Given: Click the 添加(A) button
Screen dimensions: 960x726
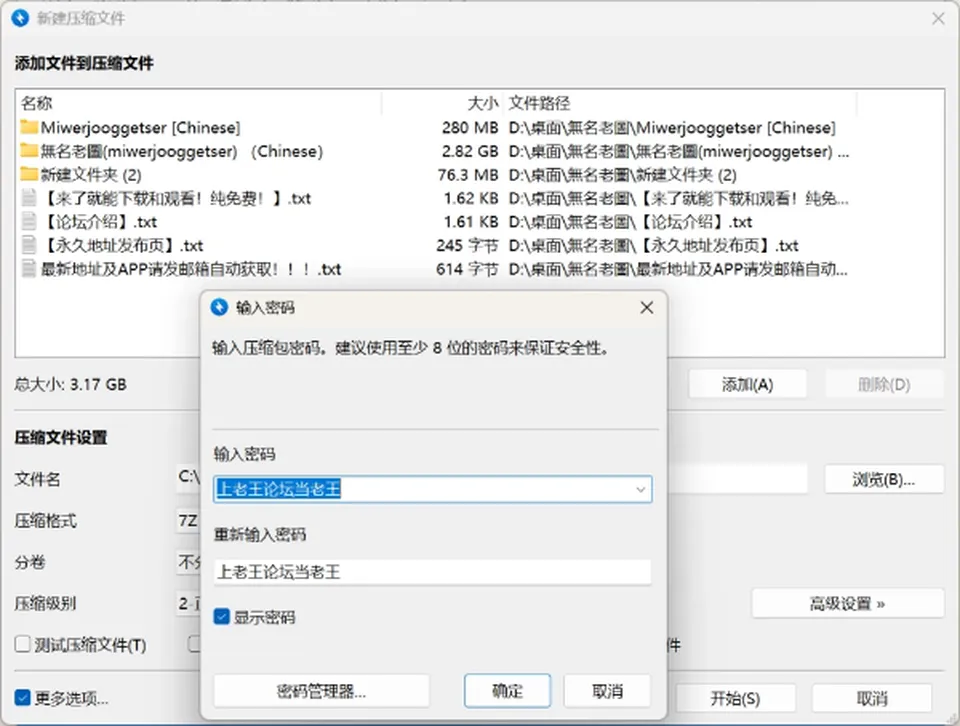Looking at the screenshot, I should [748, 384].
